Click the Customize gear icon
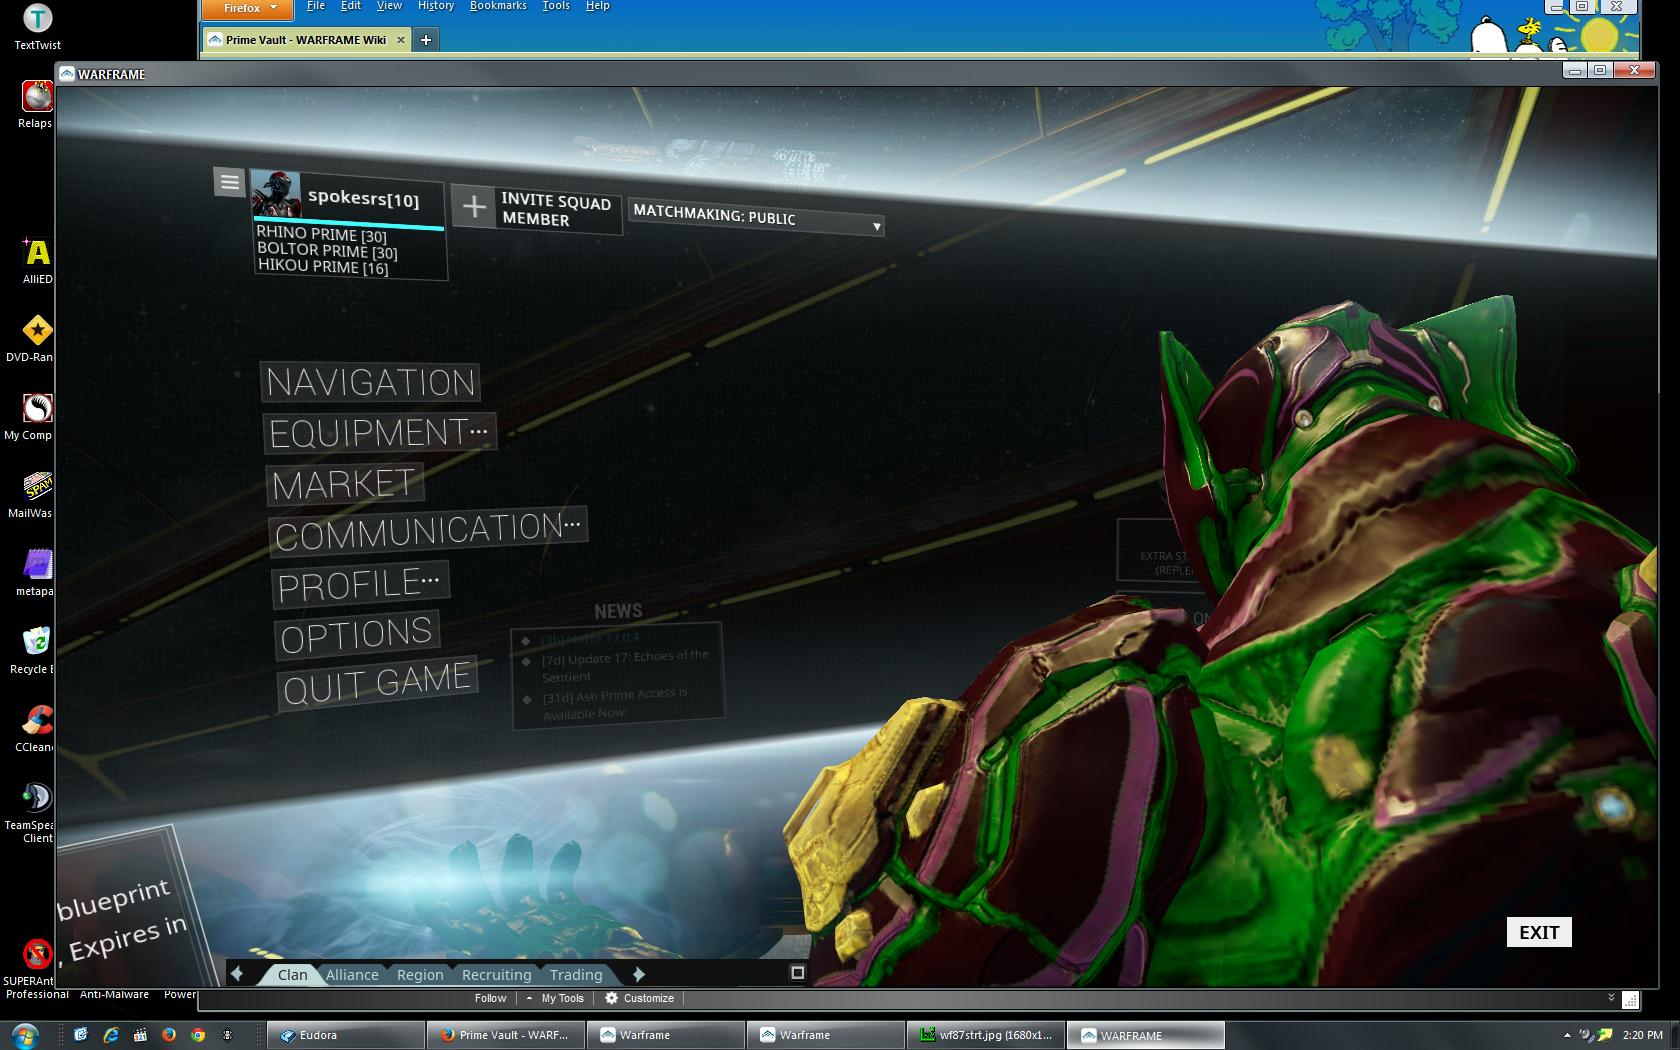1680x1050 pixels. pyautogui.click(x=612, y=998)
